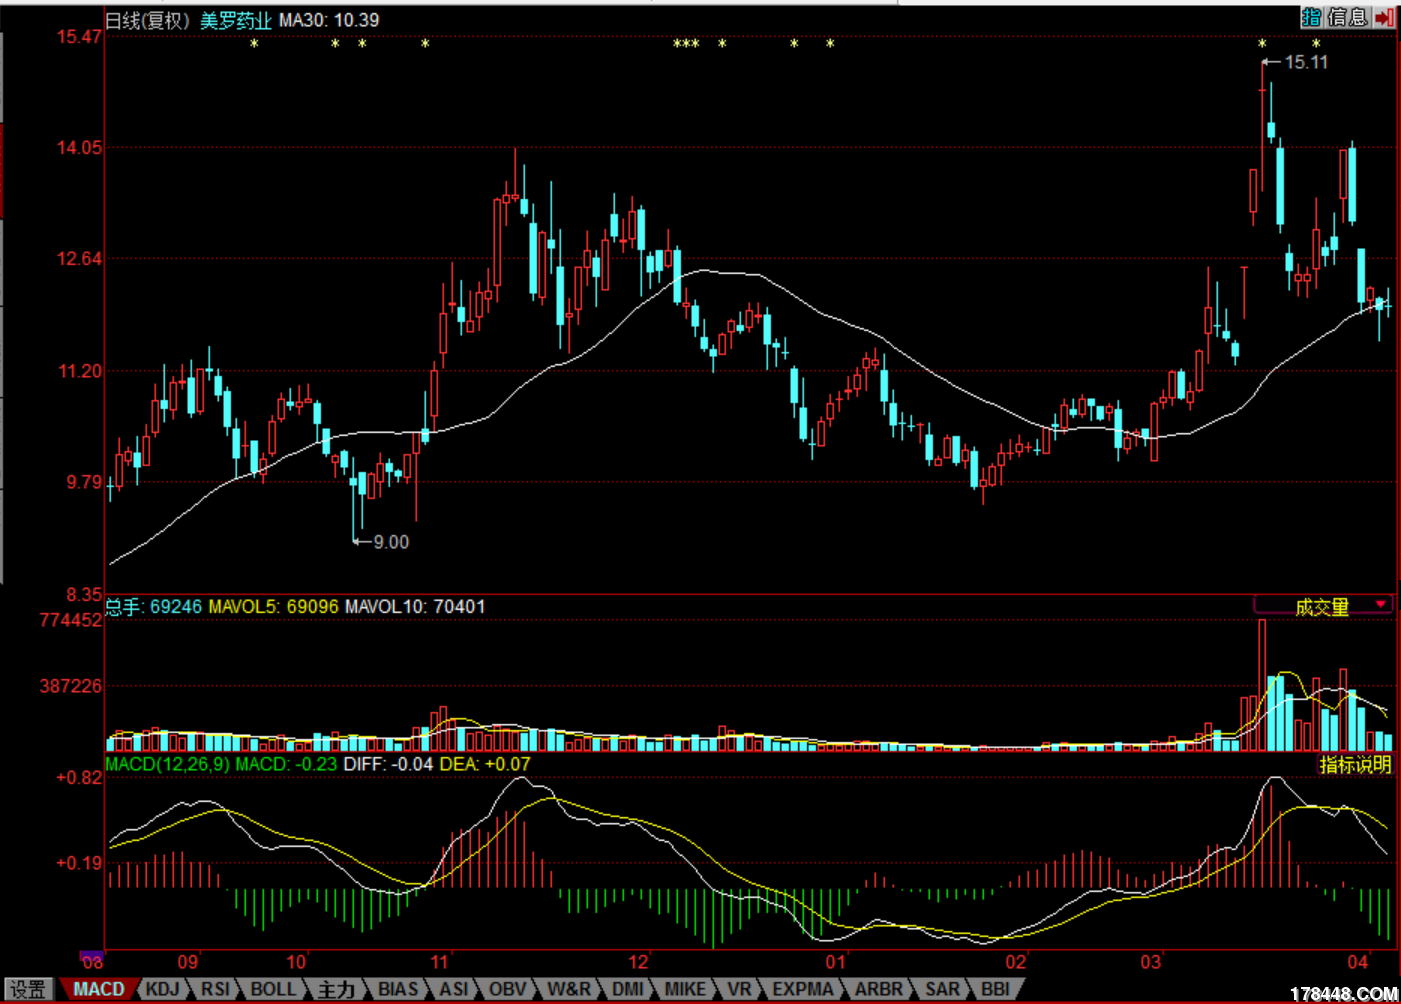This screenshot has height=1004, width=1401.
Task: Switch to the BOLL indicator tab
Action: coord(273,989)
